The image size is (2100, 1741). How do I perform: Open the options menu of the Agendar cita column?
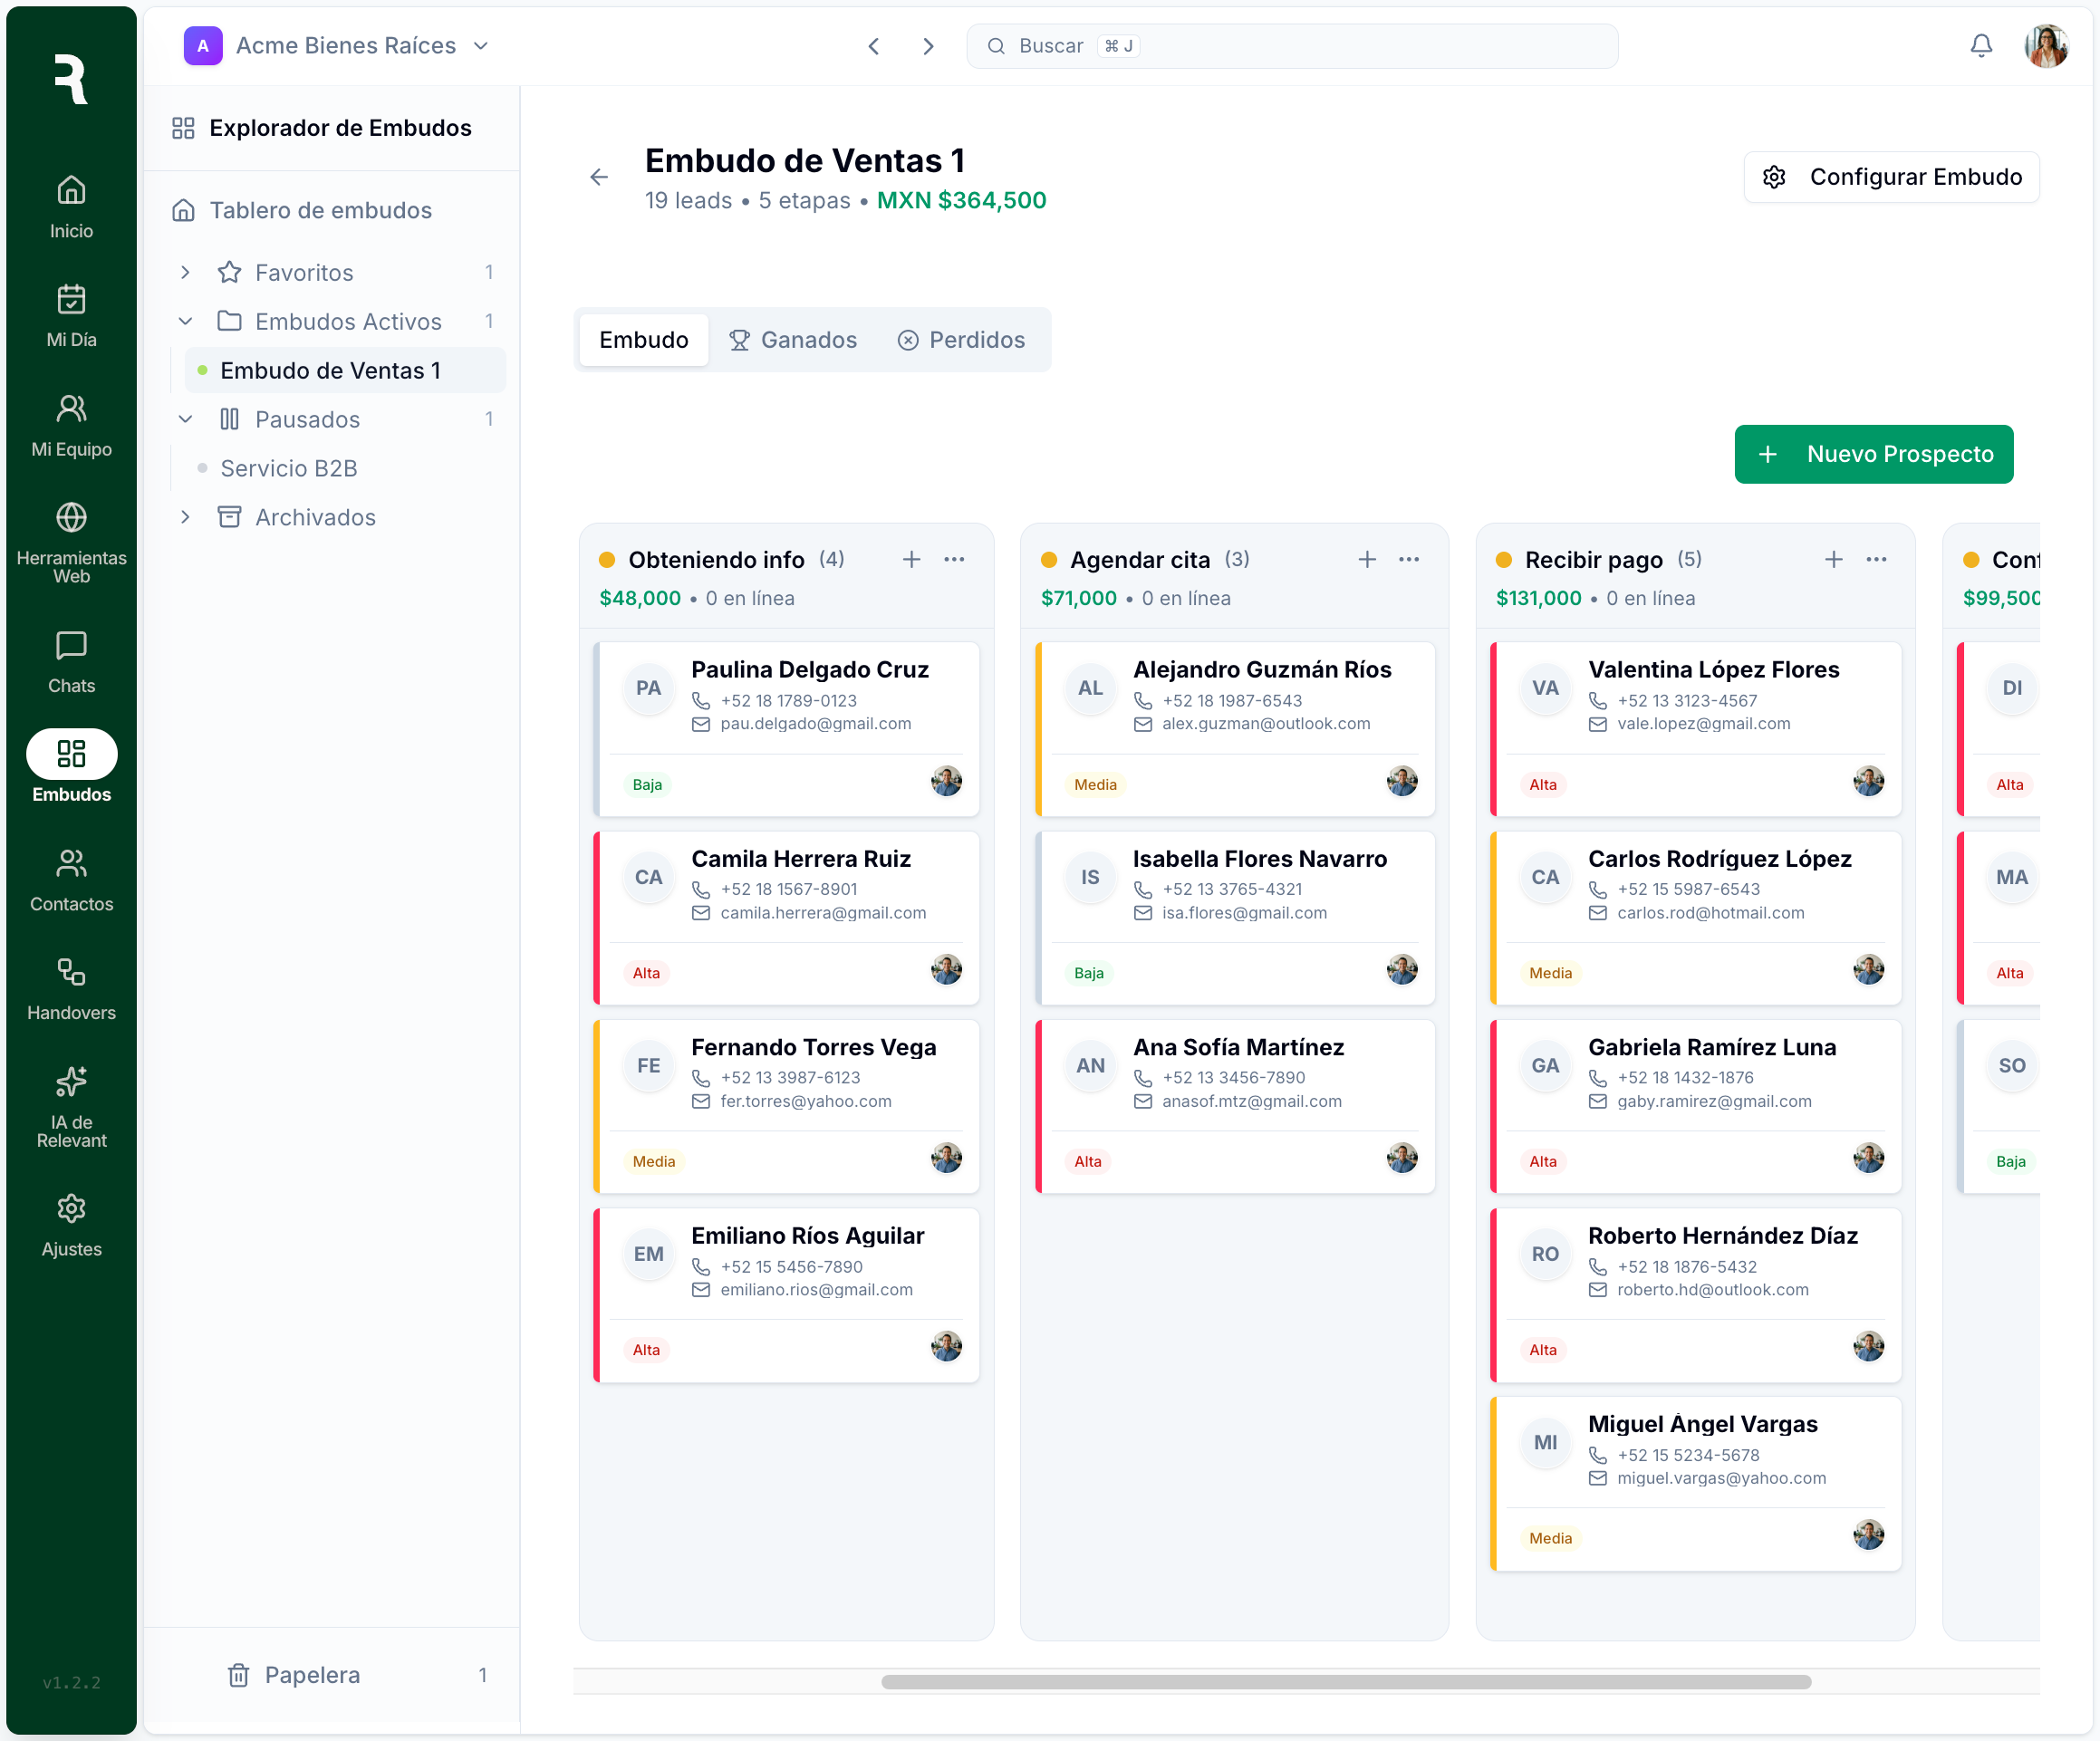tap(1410, 559)
